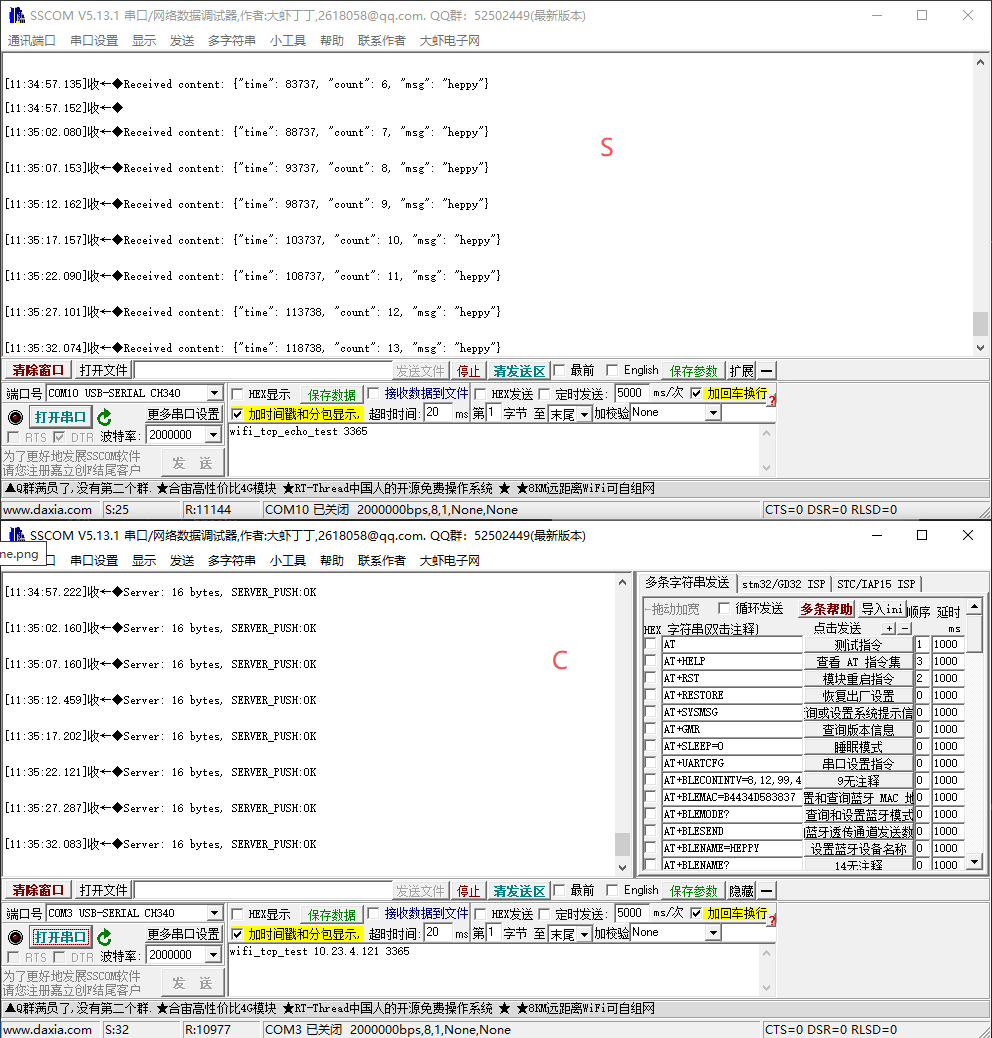Click 打开串口 button in COM3 window
This screenshot has height=1038, width=992.
pyautogui.click(x=60, y=937)
